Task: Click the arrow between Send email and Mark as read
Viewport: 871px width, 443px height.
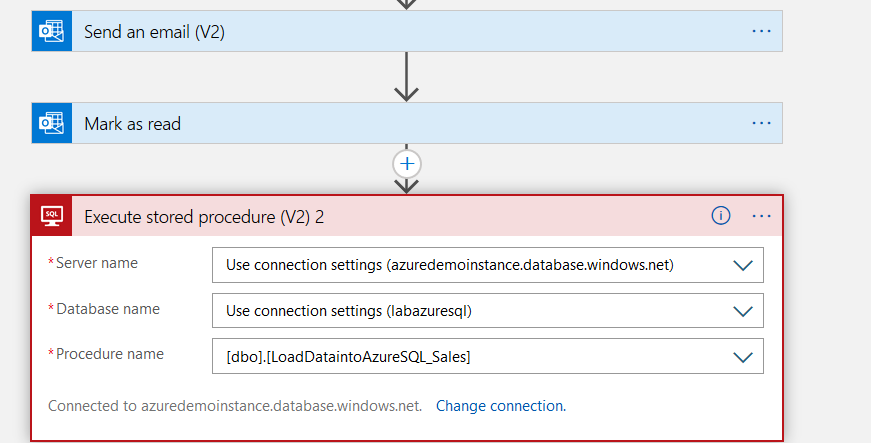Action: point(406,77)
